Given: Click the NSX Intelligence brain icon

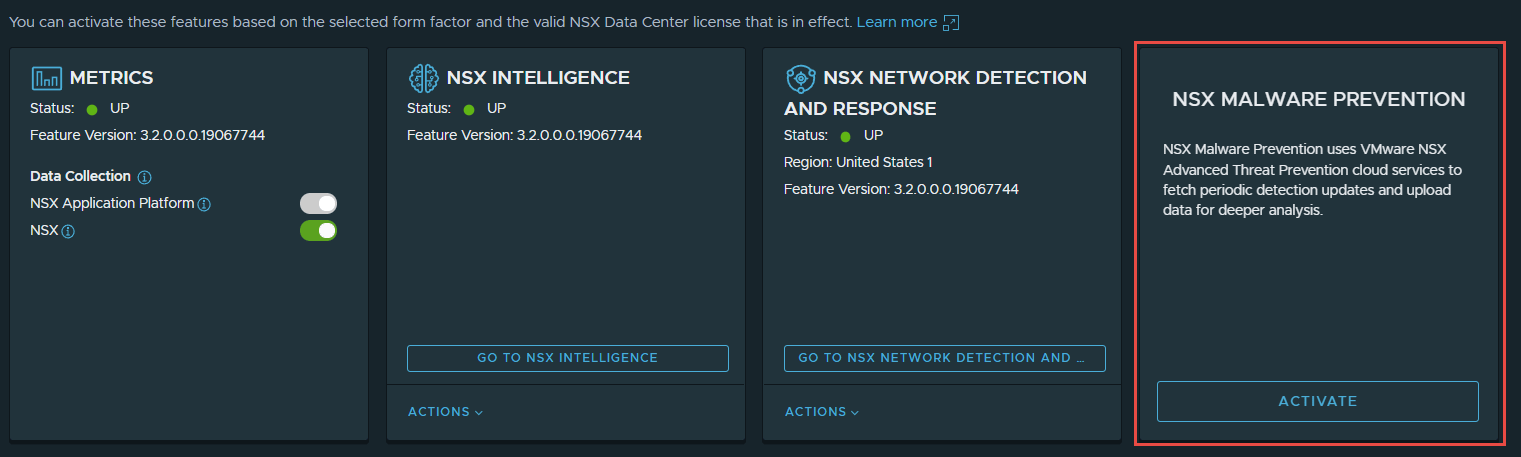Looking at the screenshot, I should pos(424,78).
